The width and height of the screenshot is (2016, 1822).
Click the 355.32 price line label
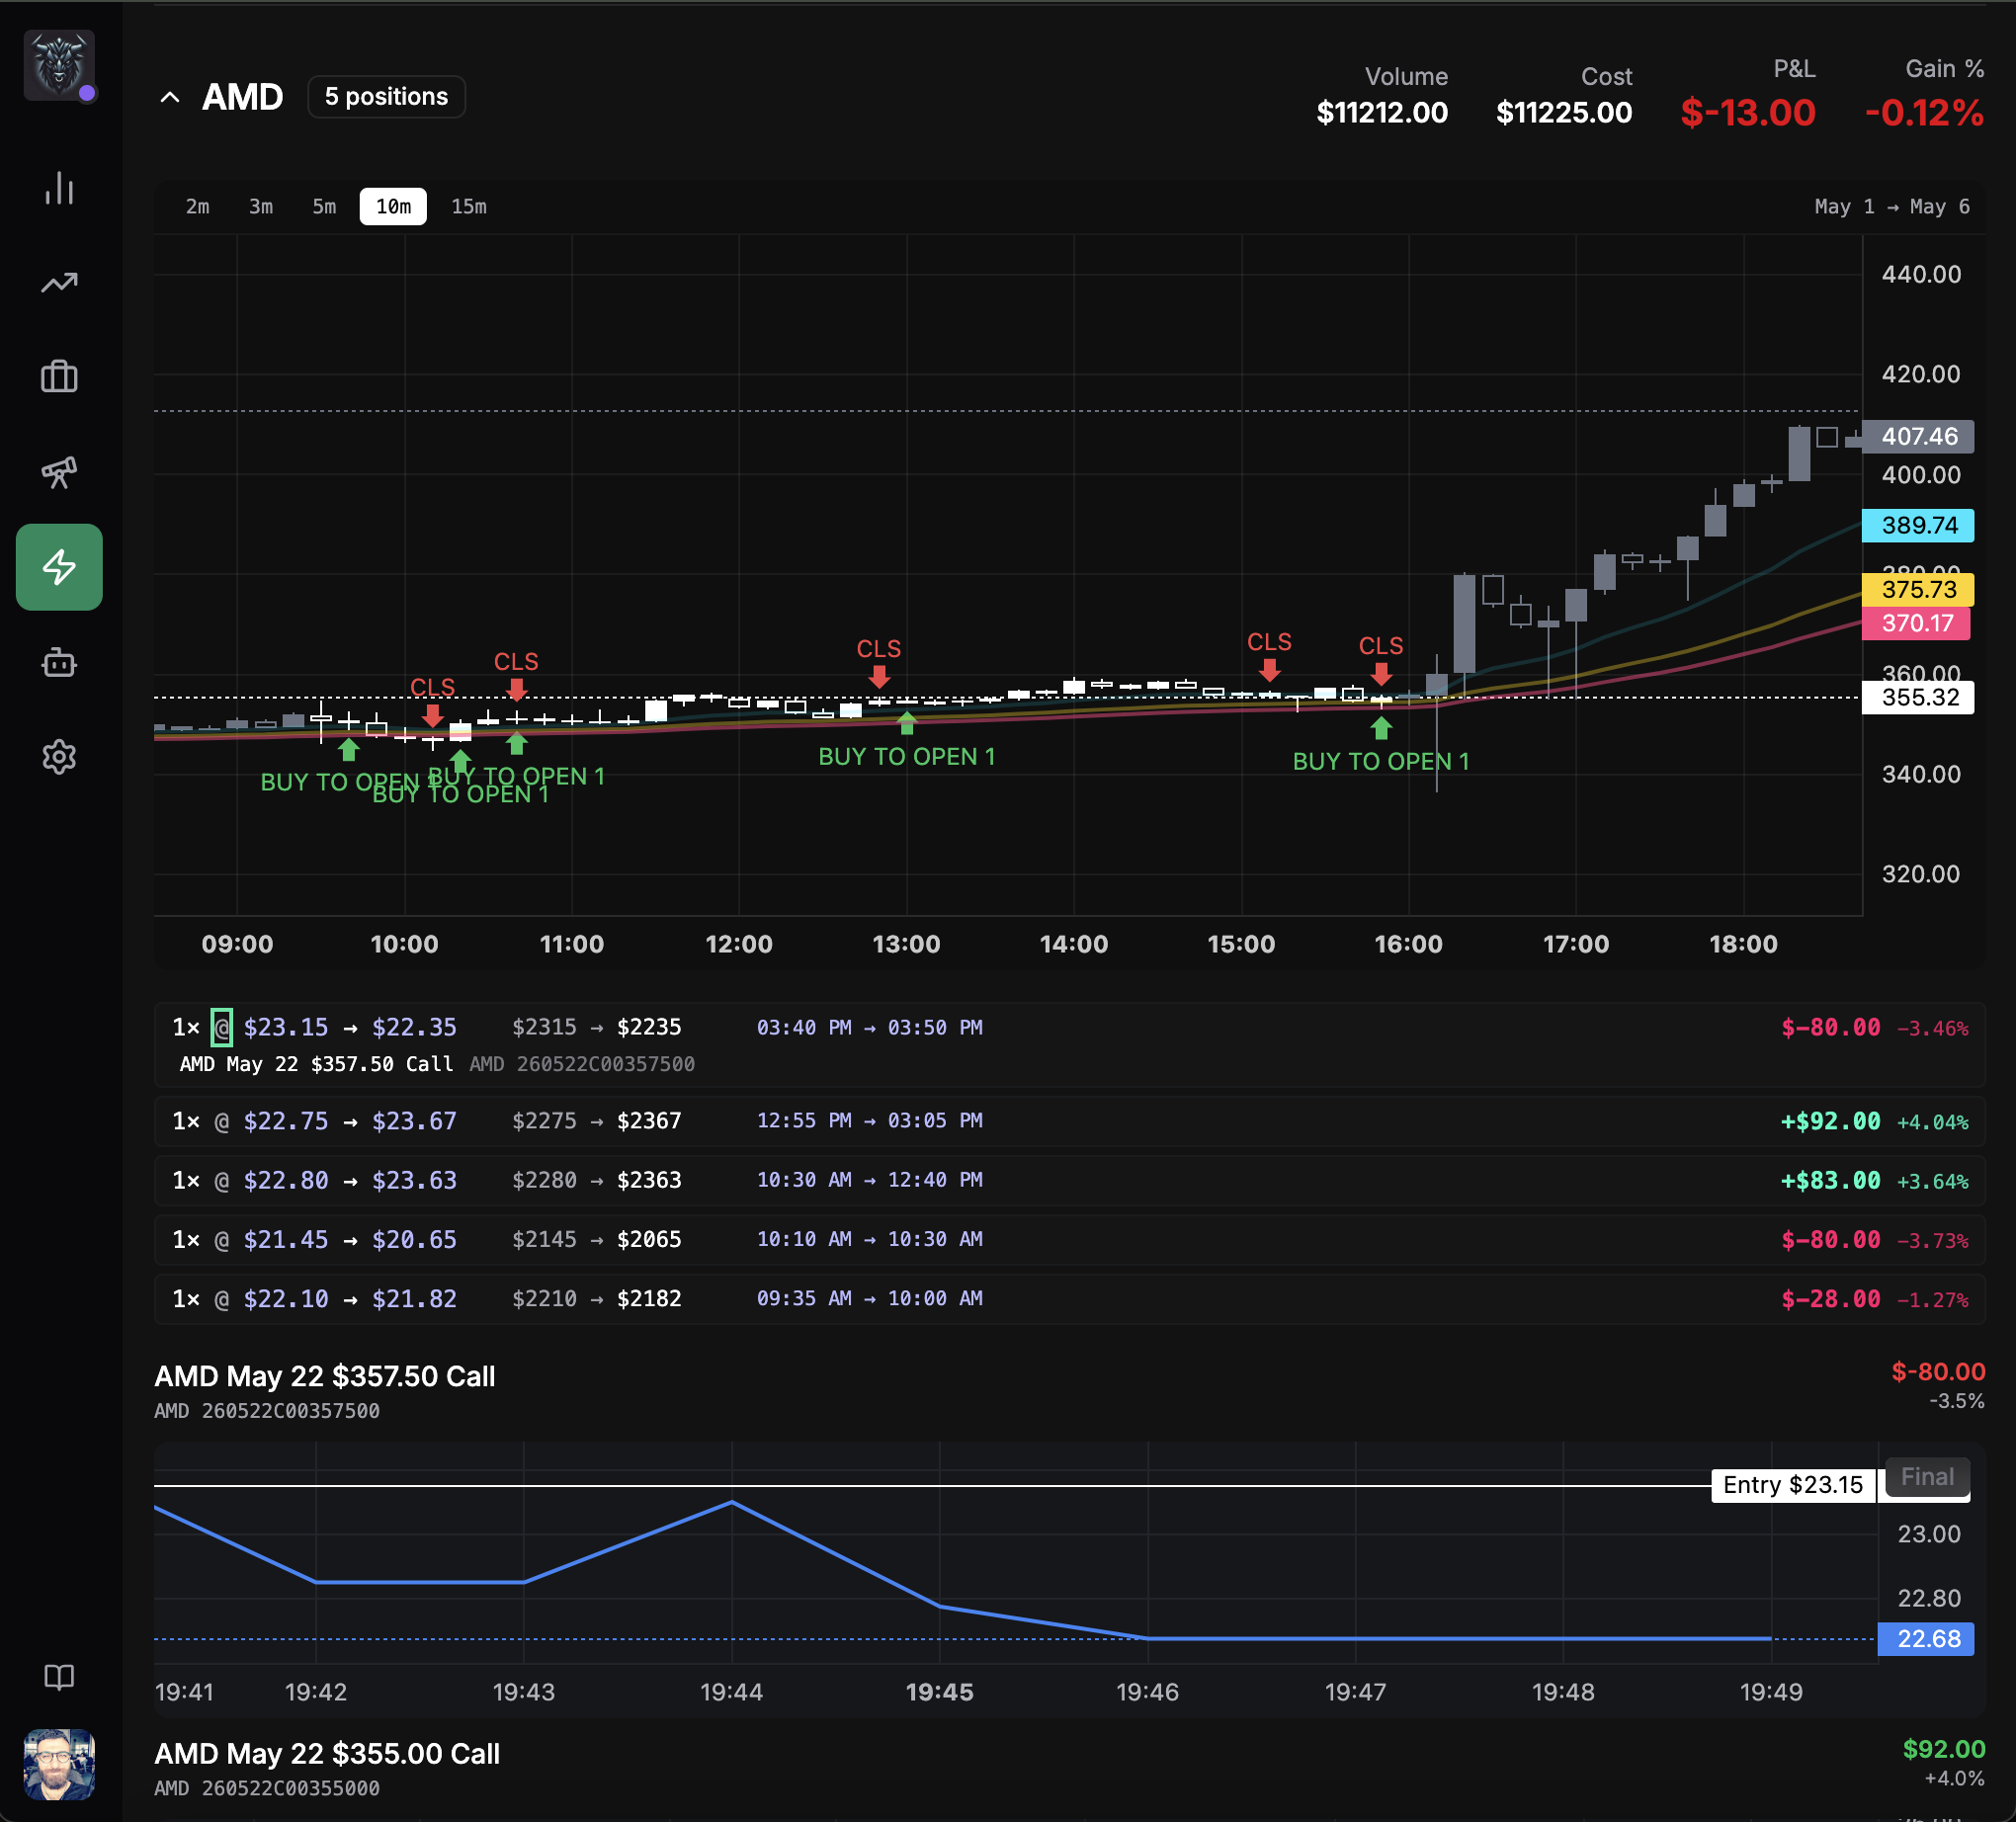tap(1918, 697)
